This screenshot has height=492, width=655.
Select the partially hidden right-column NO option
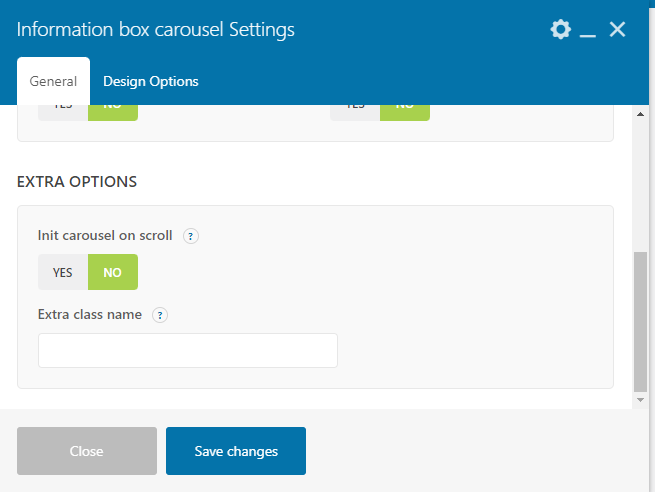click(x=405, y=112)
